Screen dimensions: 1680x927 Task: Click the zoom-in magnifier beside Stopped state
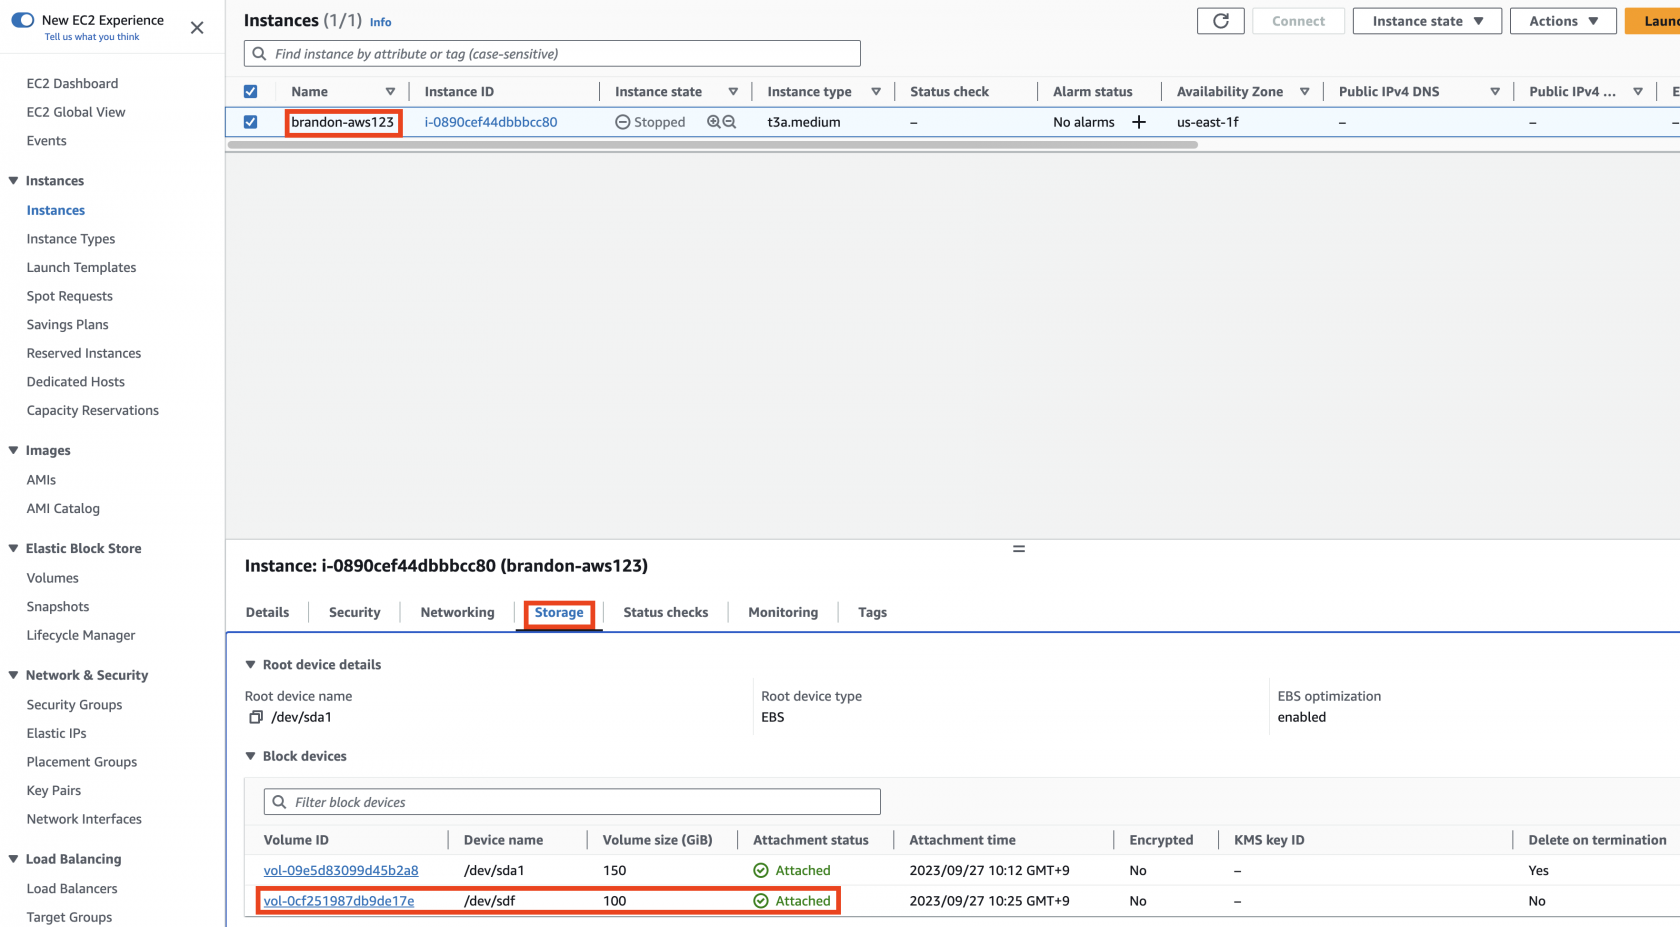tap(714, 122)
